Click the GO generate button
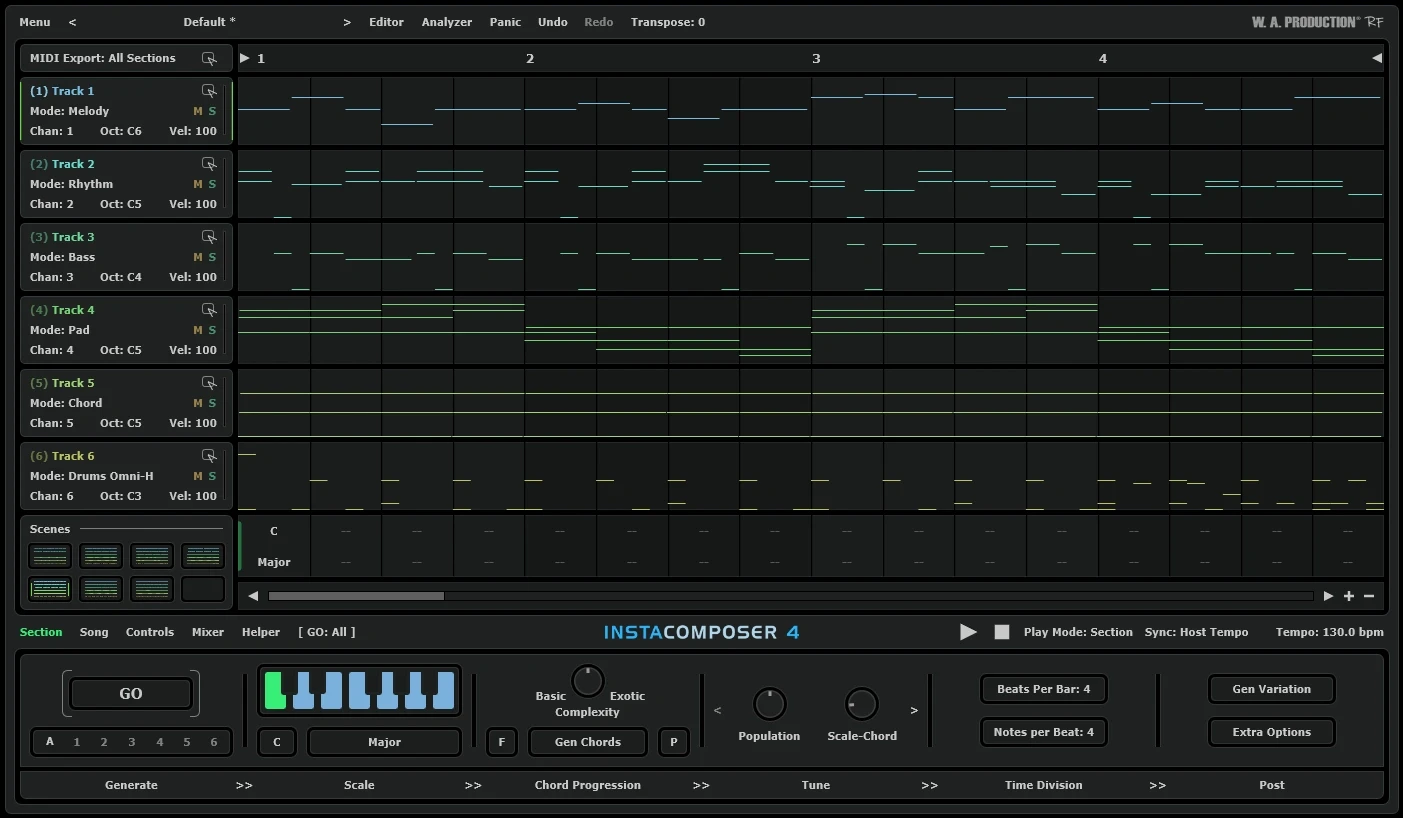This screenshot has width=1403, height=818. click(x=131, y=693)
